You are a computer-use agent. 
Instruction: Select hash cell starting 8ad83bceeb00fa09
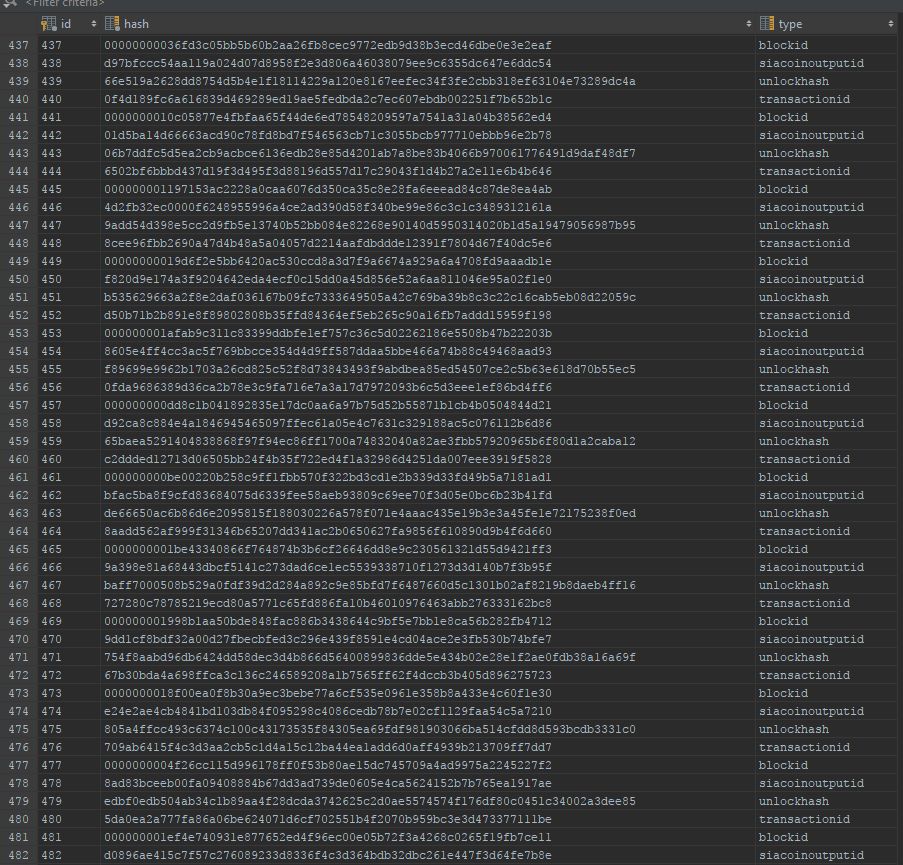pos(428,783)
